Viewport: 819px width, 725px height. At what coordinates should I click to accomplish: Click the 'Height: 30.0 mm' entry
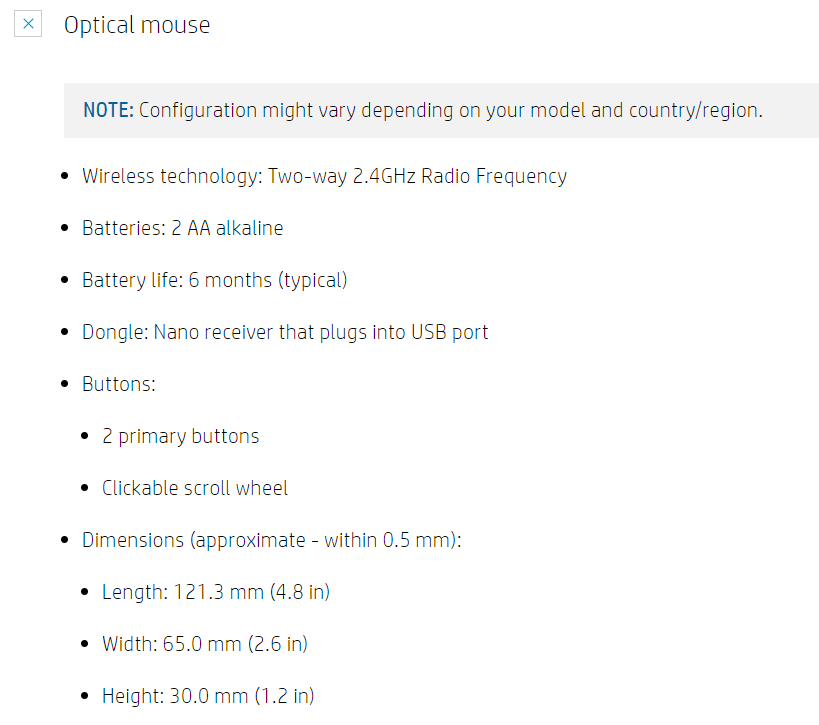pyautogui.click(x=175, y=697)
